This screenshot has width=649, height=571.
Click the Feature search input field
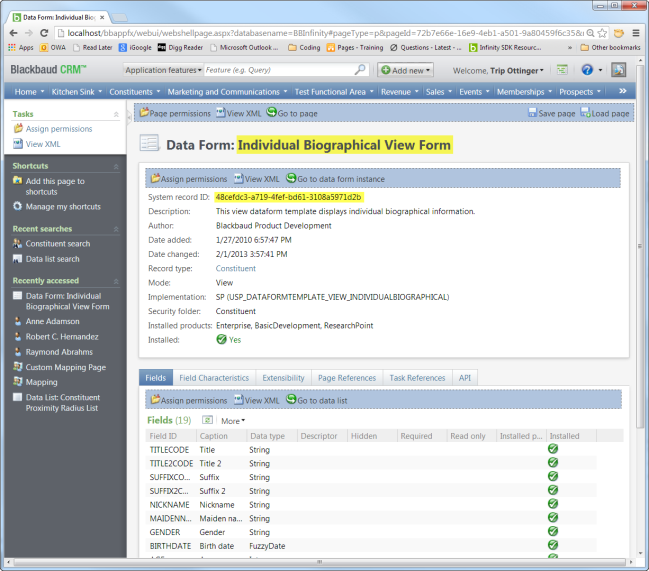[x=277, y=70]
